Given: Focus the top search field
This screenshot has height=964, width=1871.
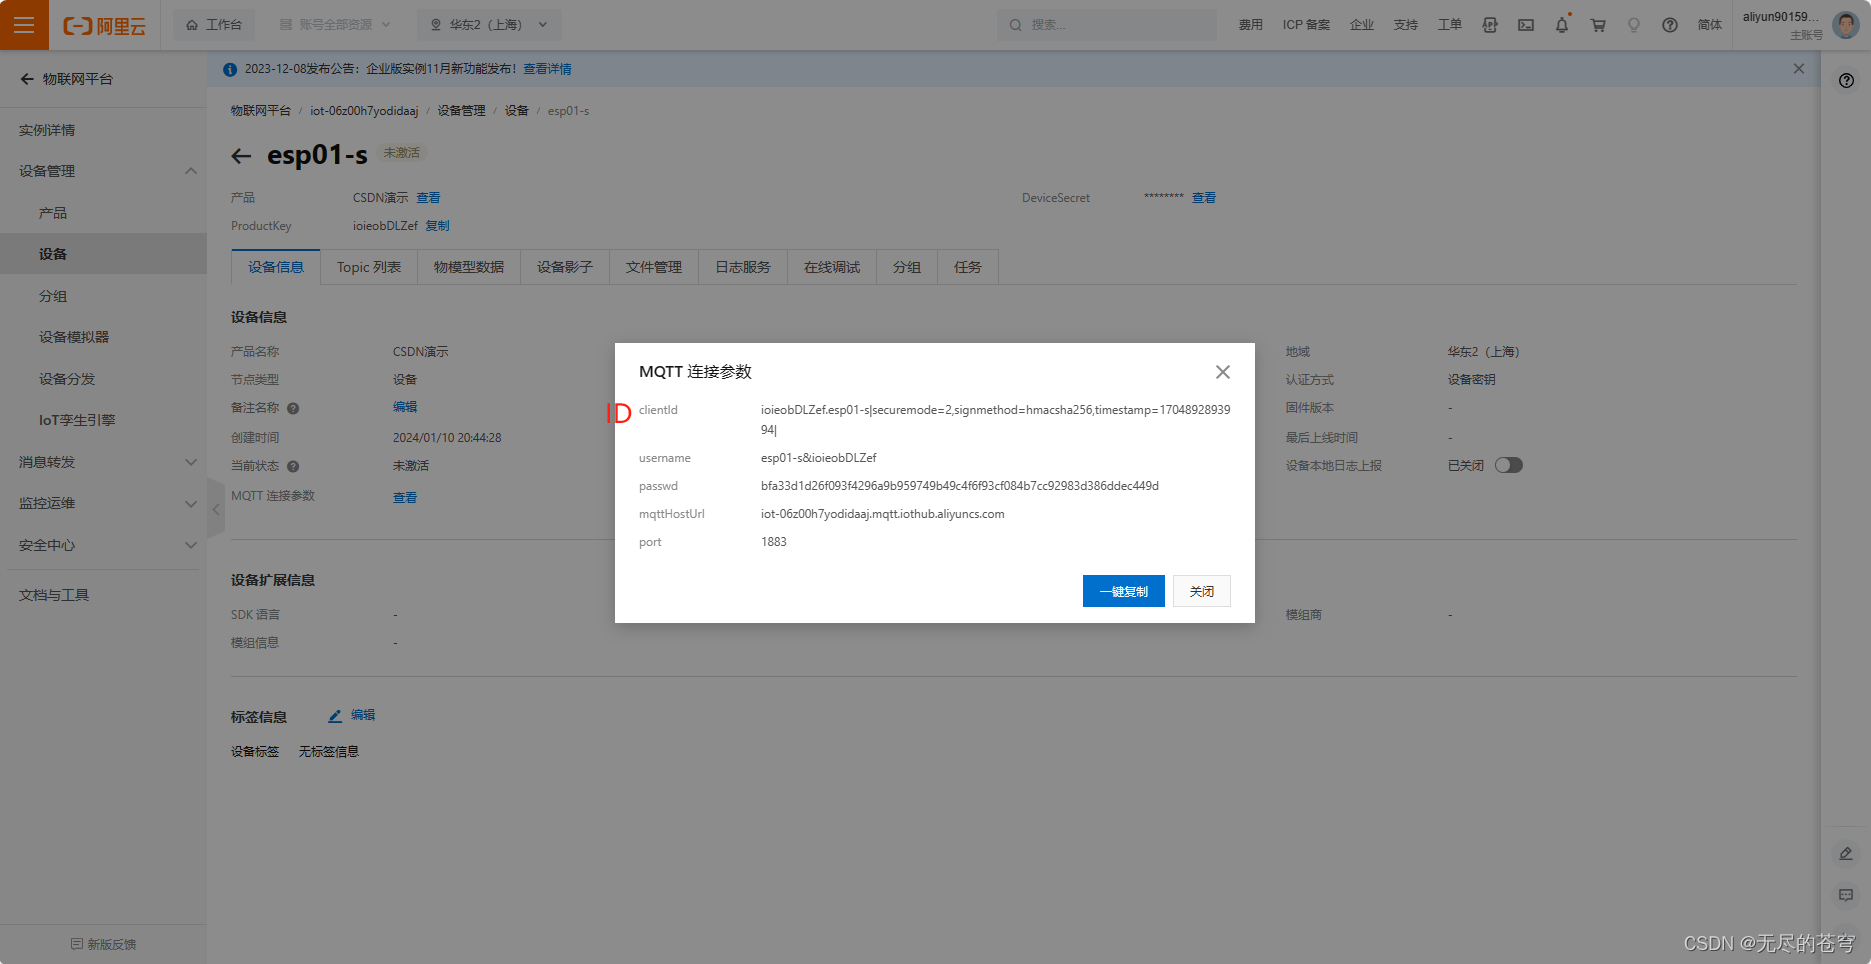Looking at the screenshot, I should [1107, 25].
